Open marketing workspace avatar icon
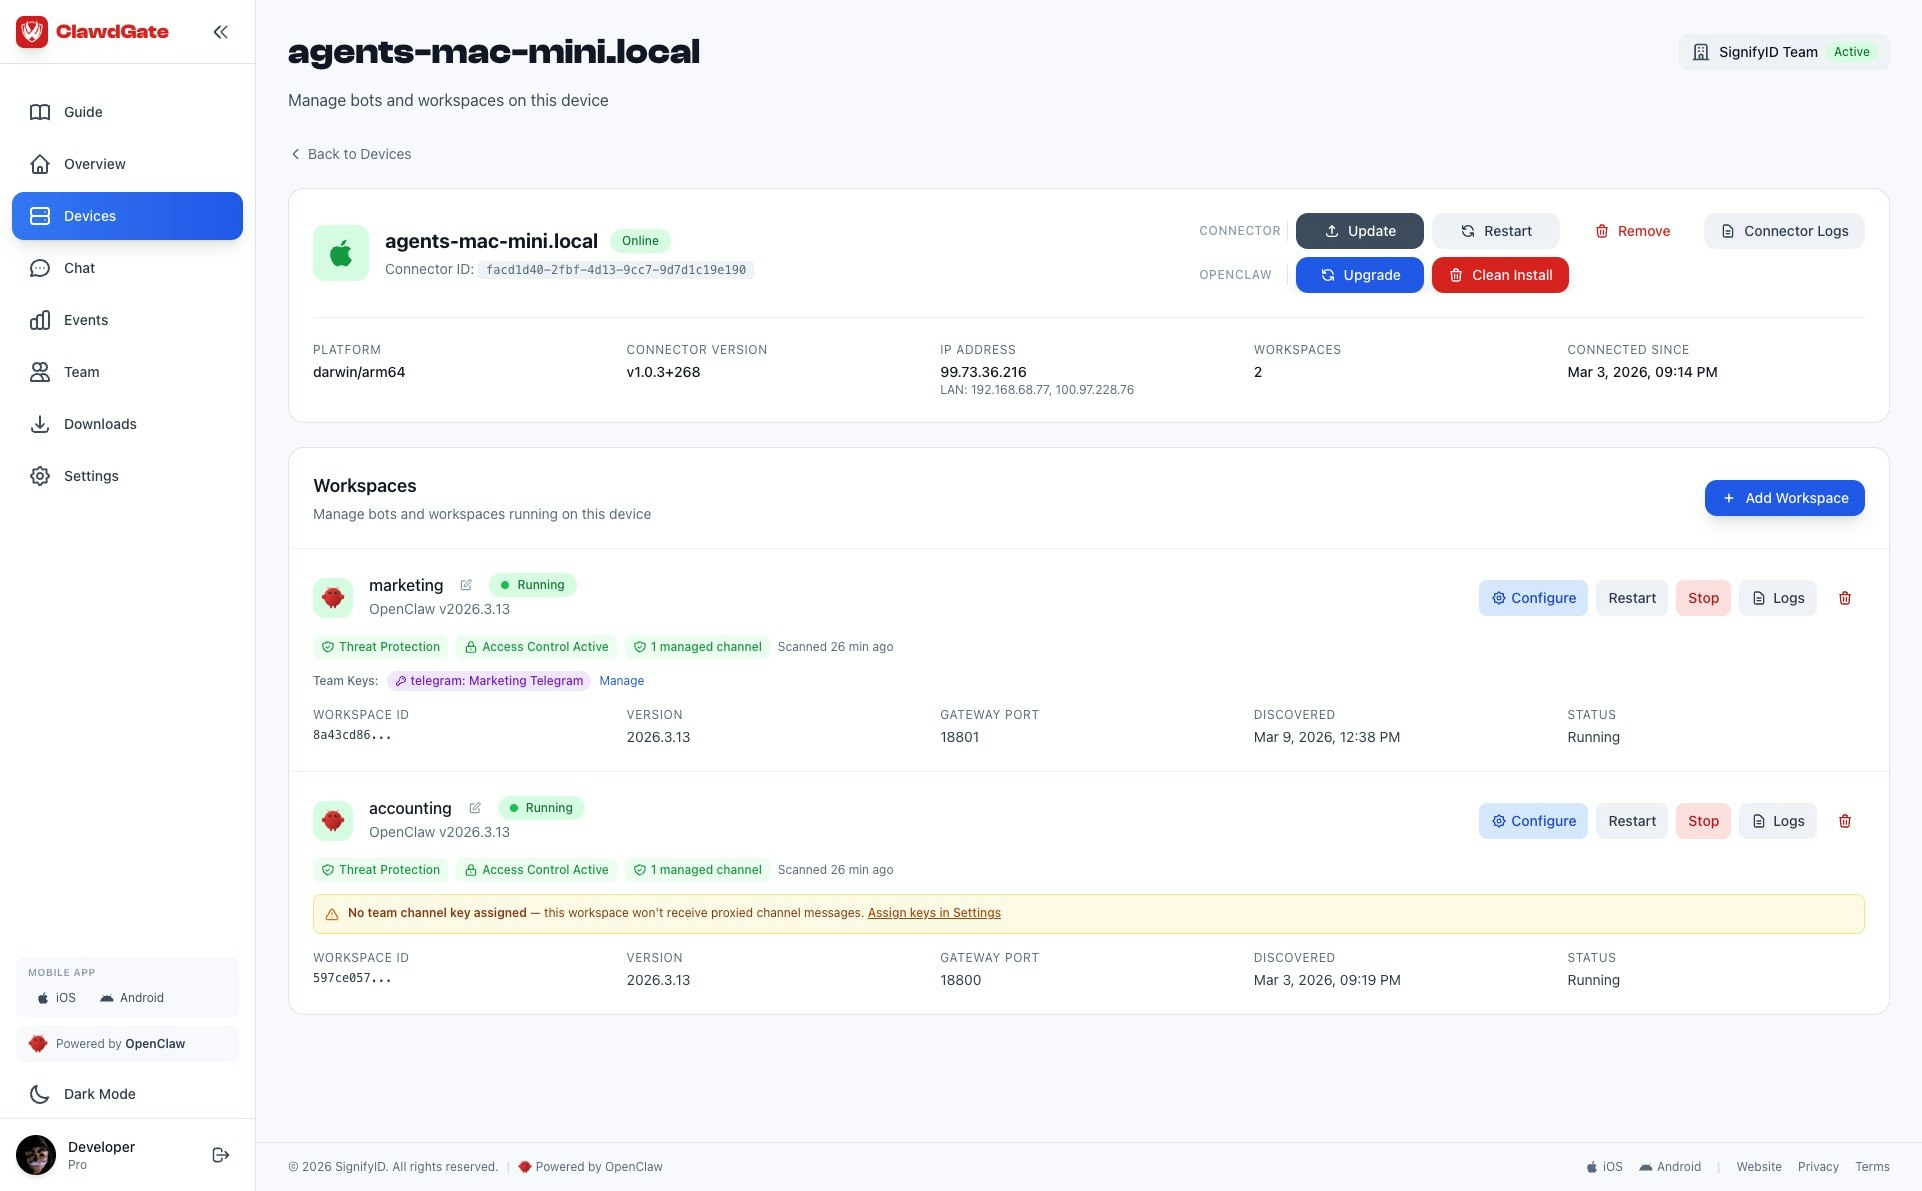 click(333, 598)
